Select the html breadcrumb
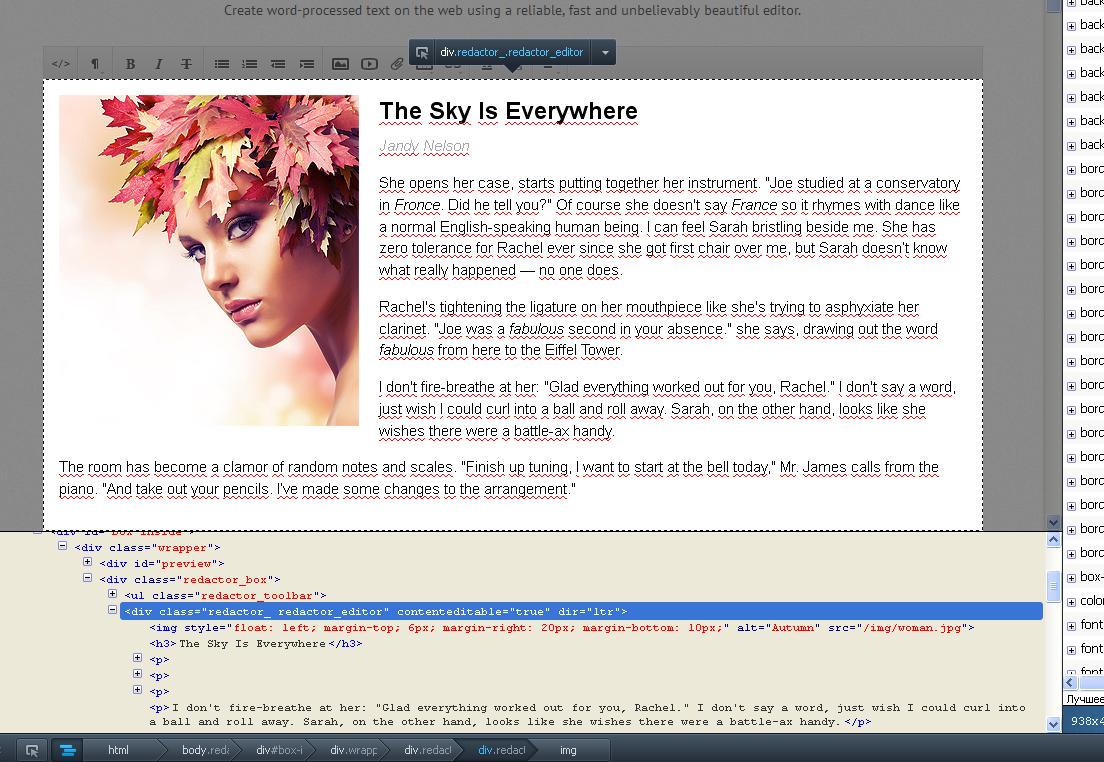This screenshot has height=762, width=1104. pos(118,750)
